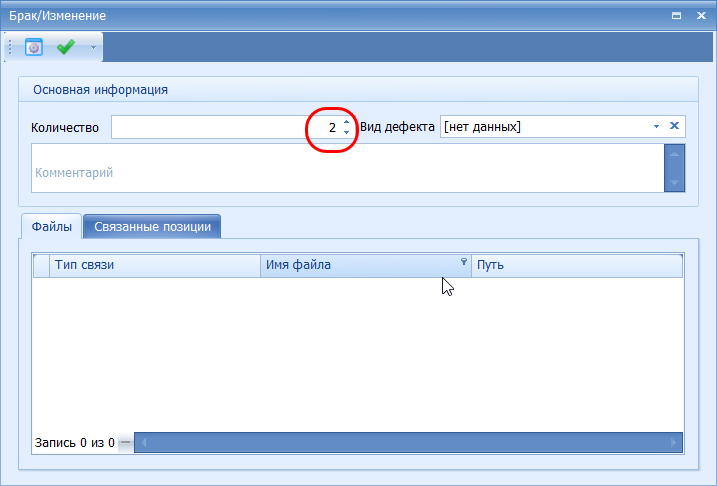The image size is (717, 486).
Task: Increase Количество with the up spinner arrow
Action: [x=346, y=122]
